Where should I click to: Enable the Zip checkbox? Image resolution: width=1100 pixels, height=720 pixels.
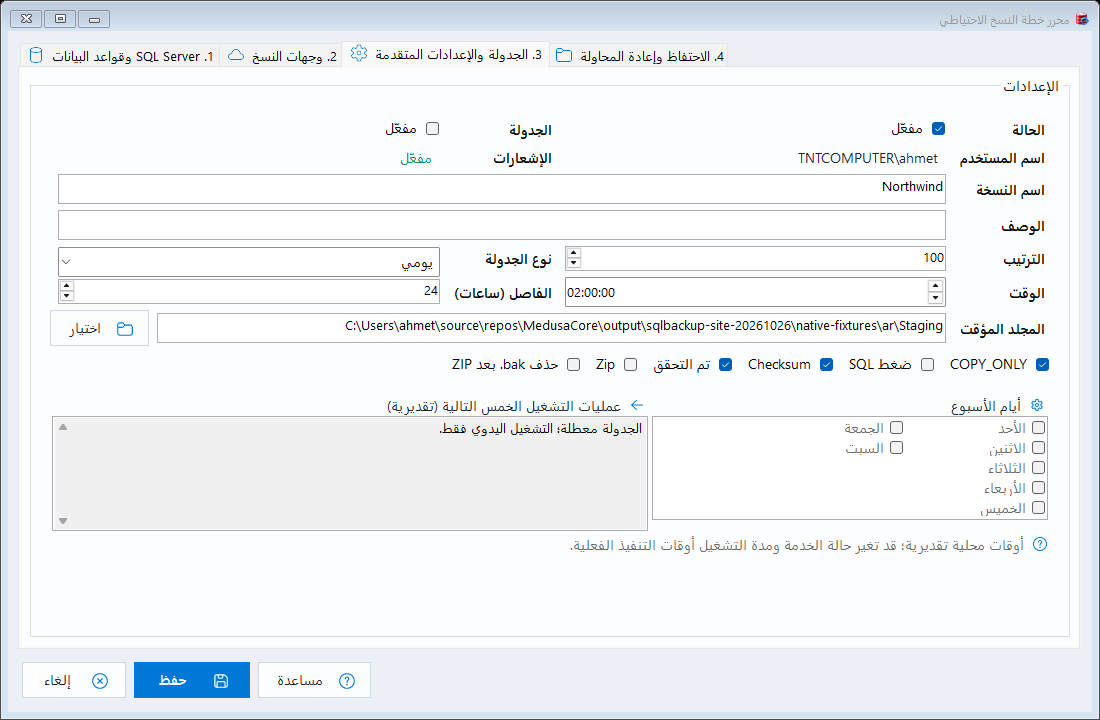(631, 365)
